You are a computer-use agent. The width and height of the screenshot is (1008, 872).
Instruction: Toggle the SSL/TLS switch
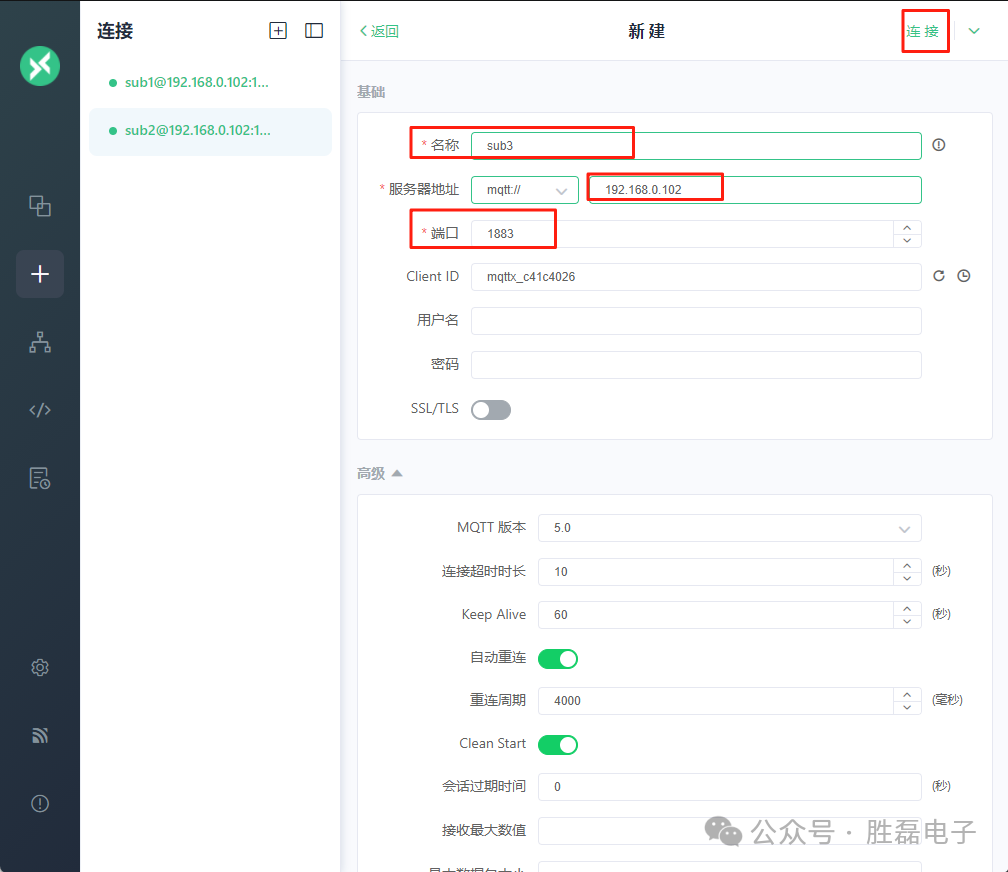click(490, 410)
